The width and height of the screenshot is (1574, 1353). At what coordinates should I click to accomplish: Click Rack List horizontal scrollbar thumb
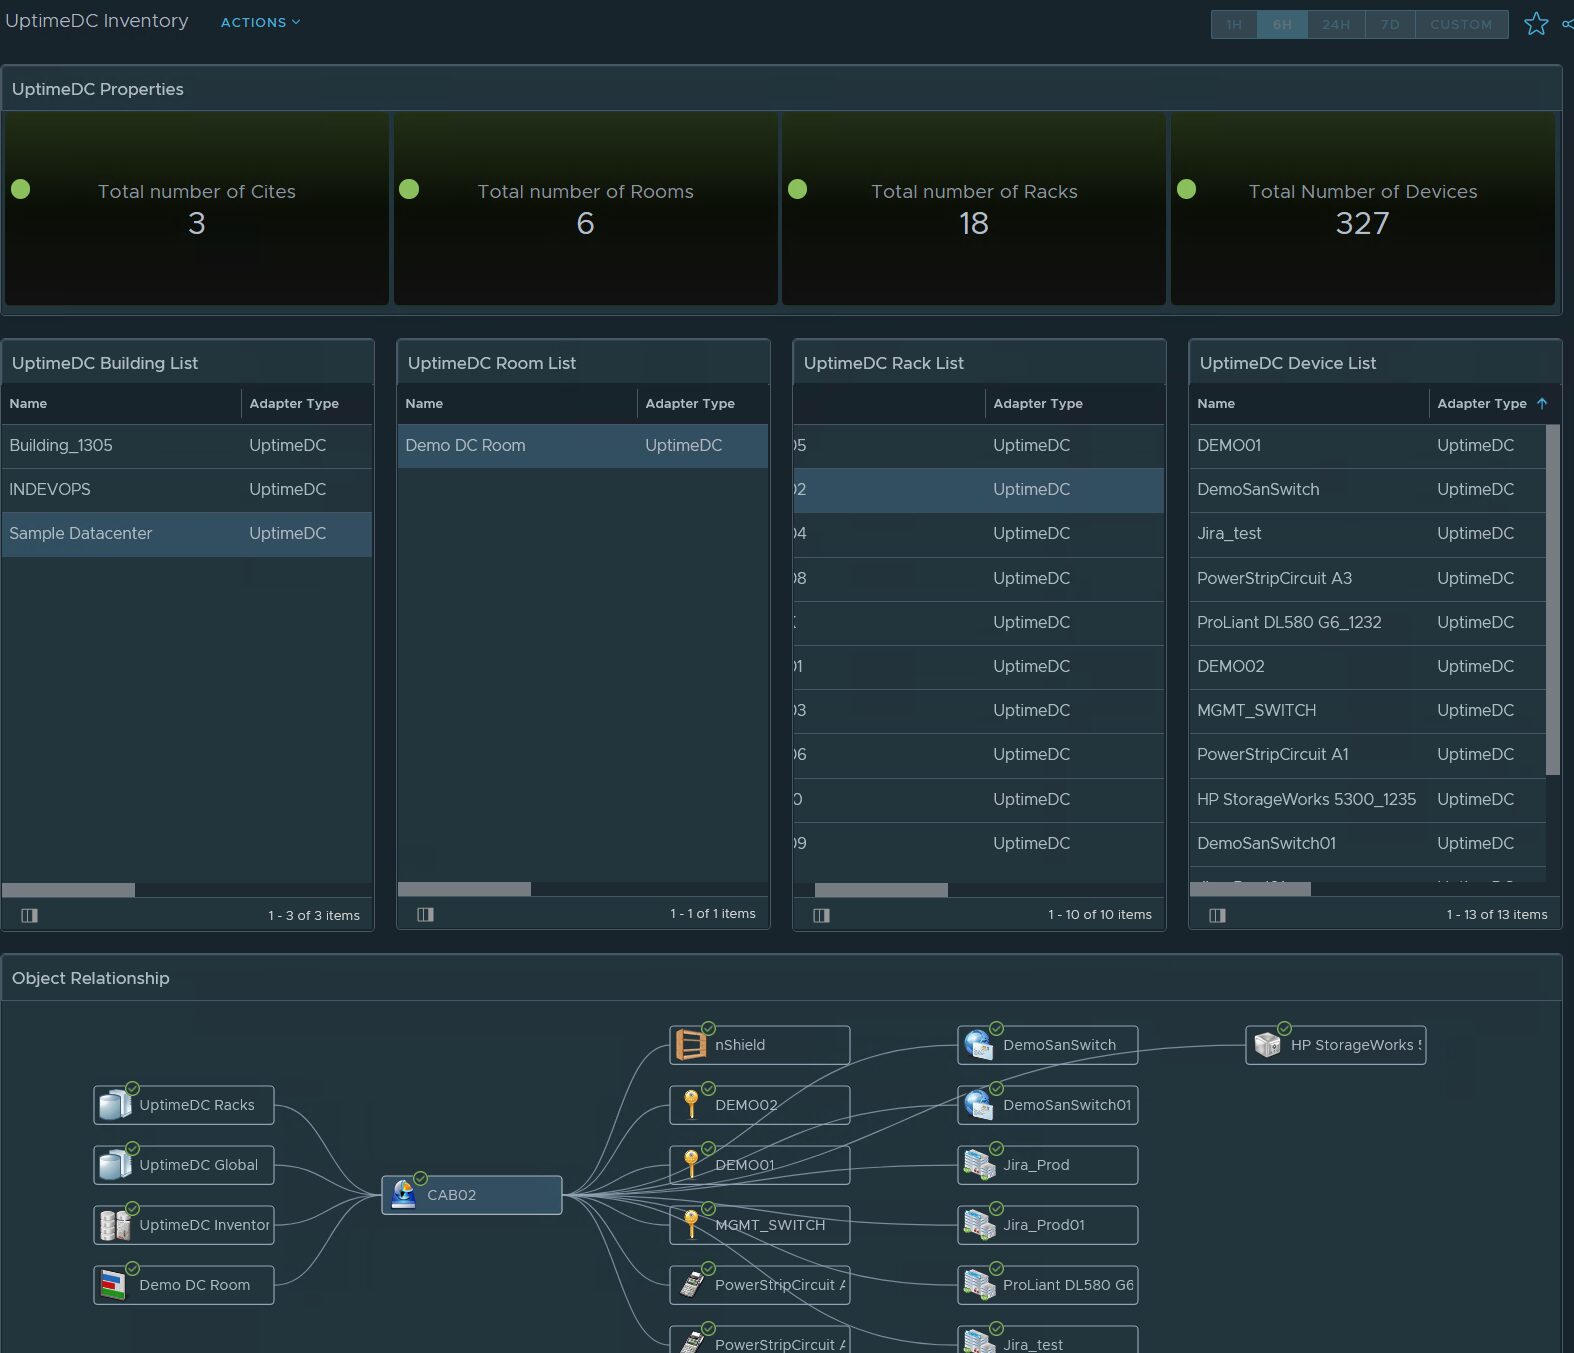tap(881, 890)
